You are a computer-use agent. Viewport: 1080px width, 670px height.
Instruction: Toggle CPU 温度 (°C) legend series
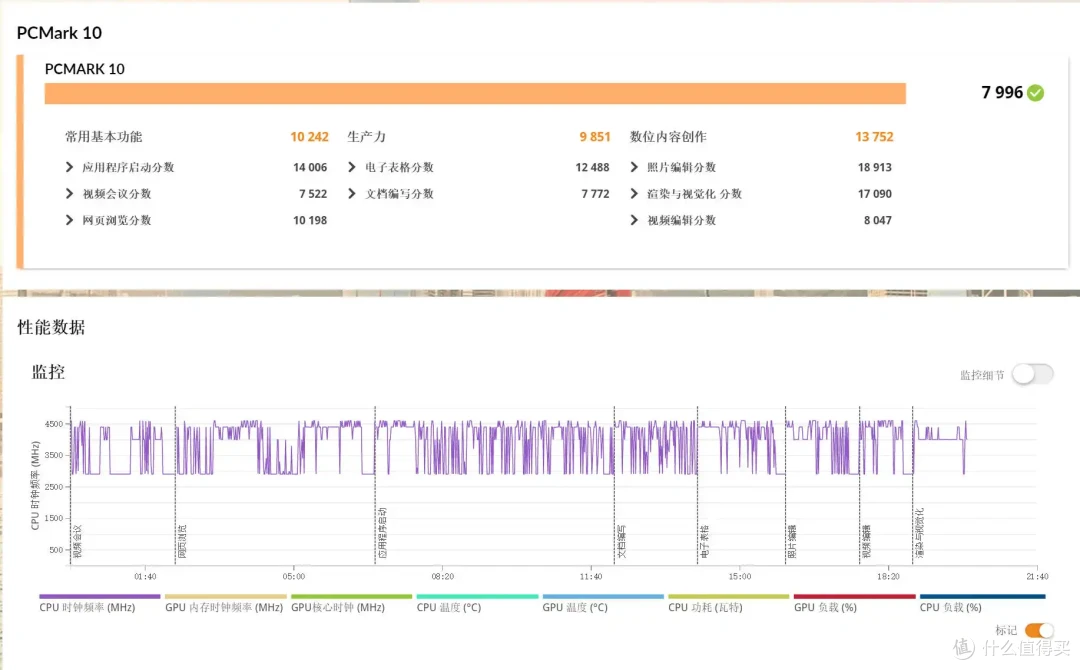click(477, 603)
